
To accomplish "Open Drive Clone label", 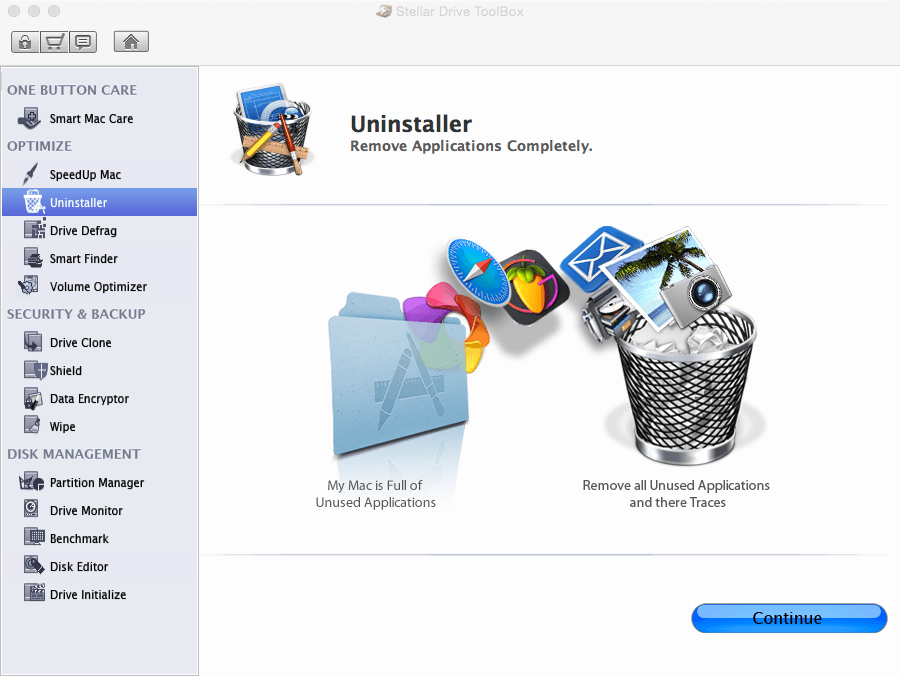I will click(x=80, y=343).
